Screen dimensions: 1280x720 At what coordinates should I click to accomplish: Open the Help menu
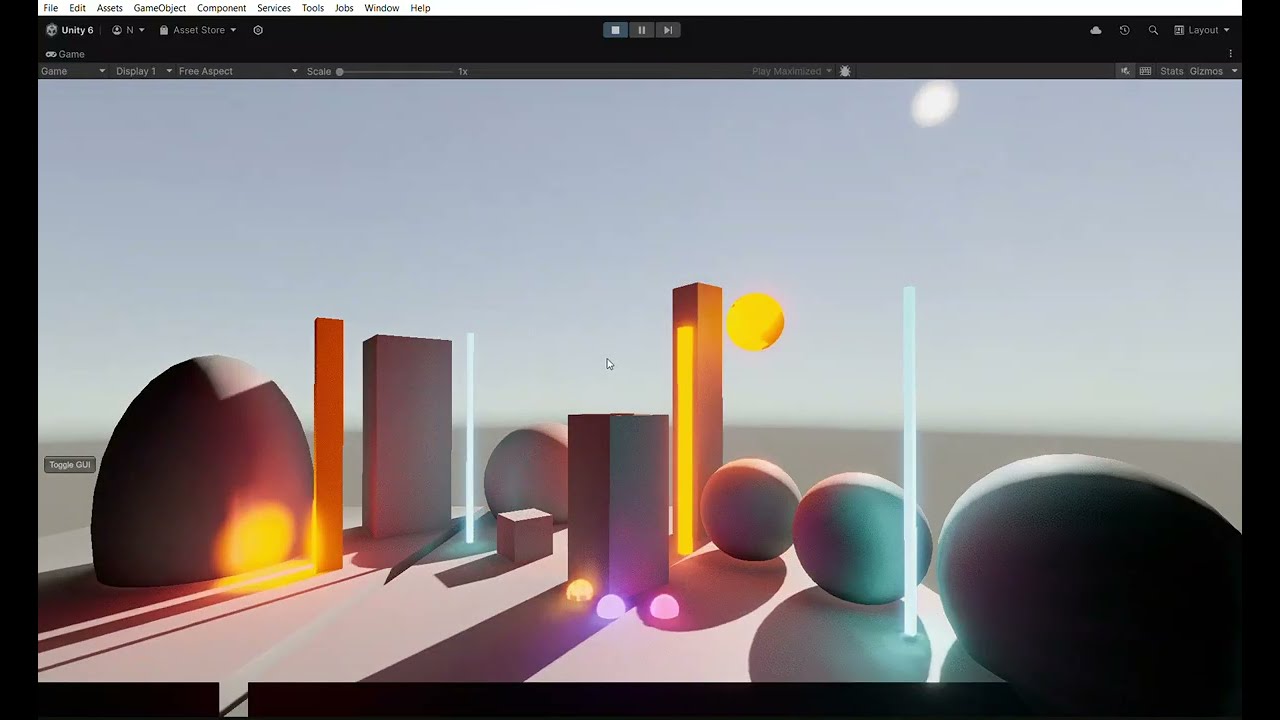(x=420, y=8)
